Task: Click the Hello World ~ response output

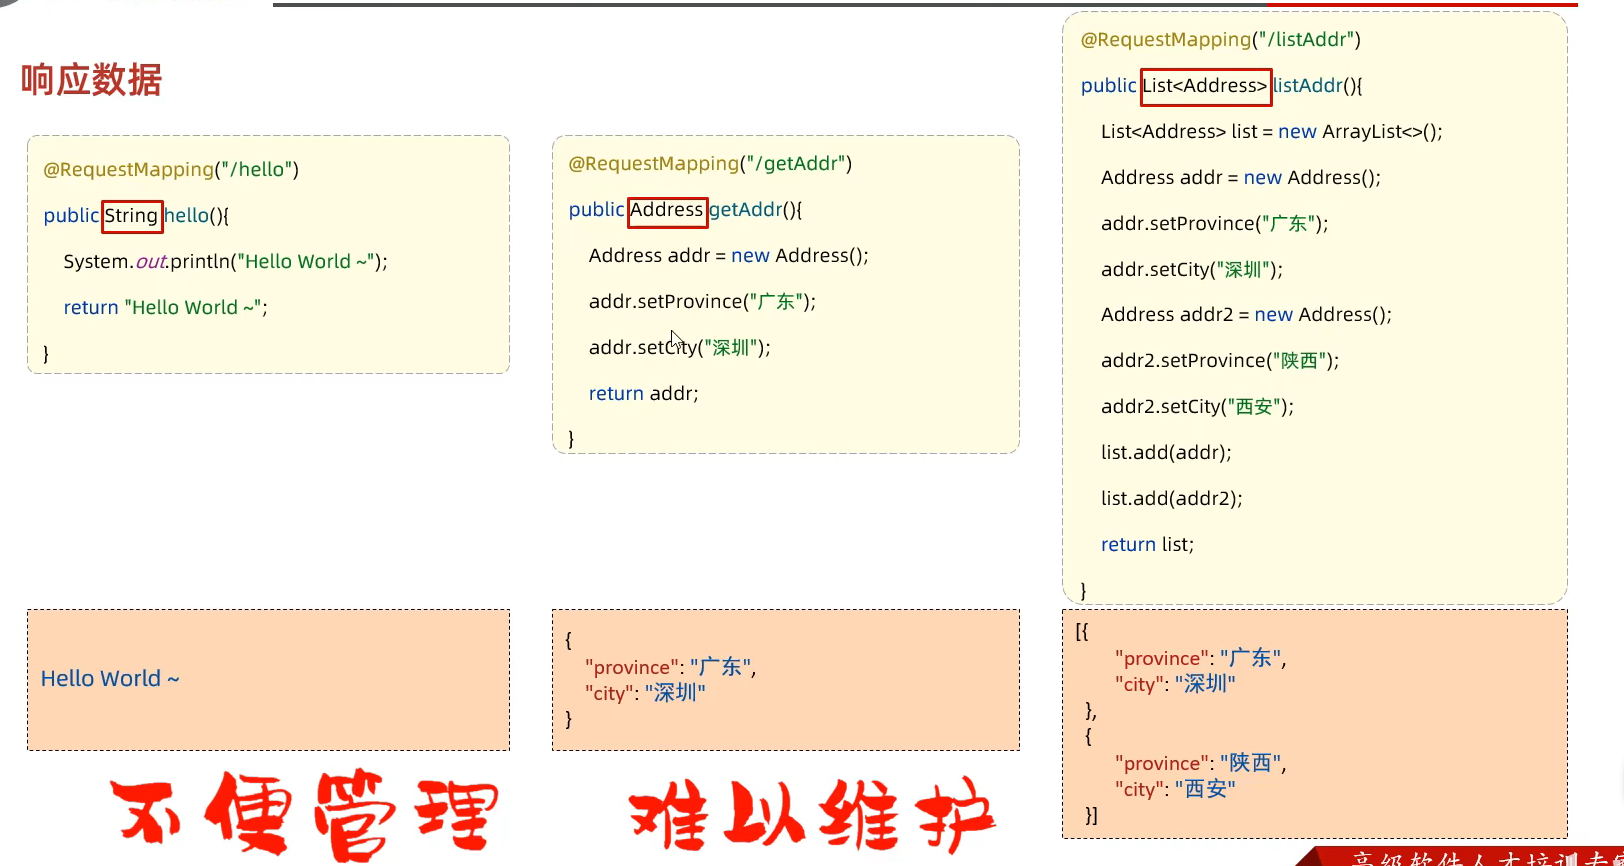Action: 110,679
